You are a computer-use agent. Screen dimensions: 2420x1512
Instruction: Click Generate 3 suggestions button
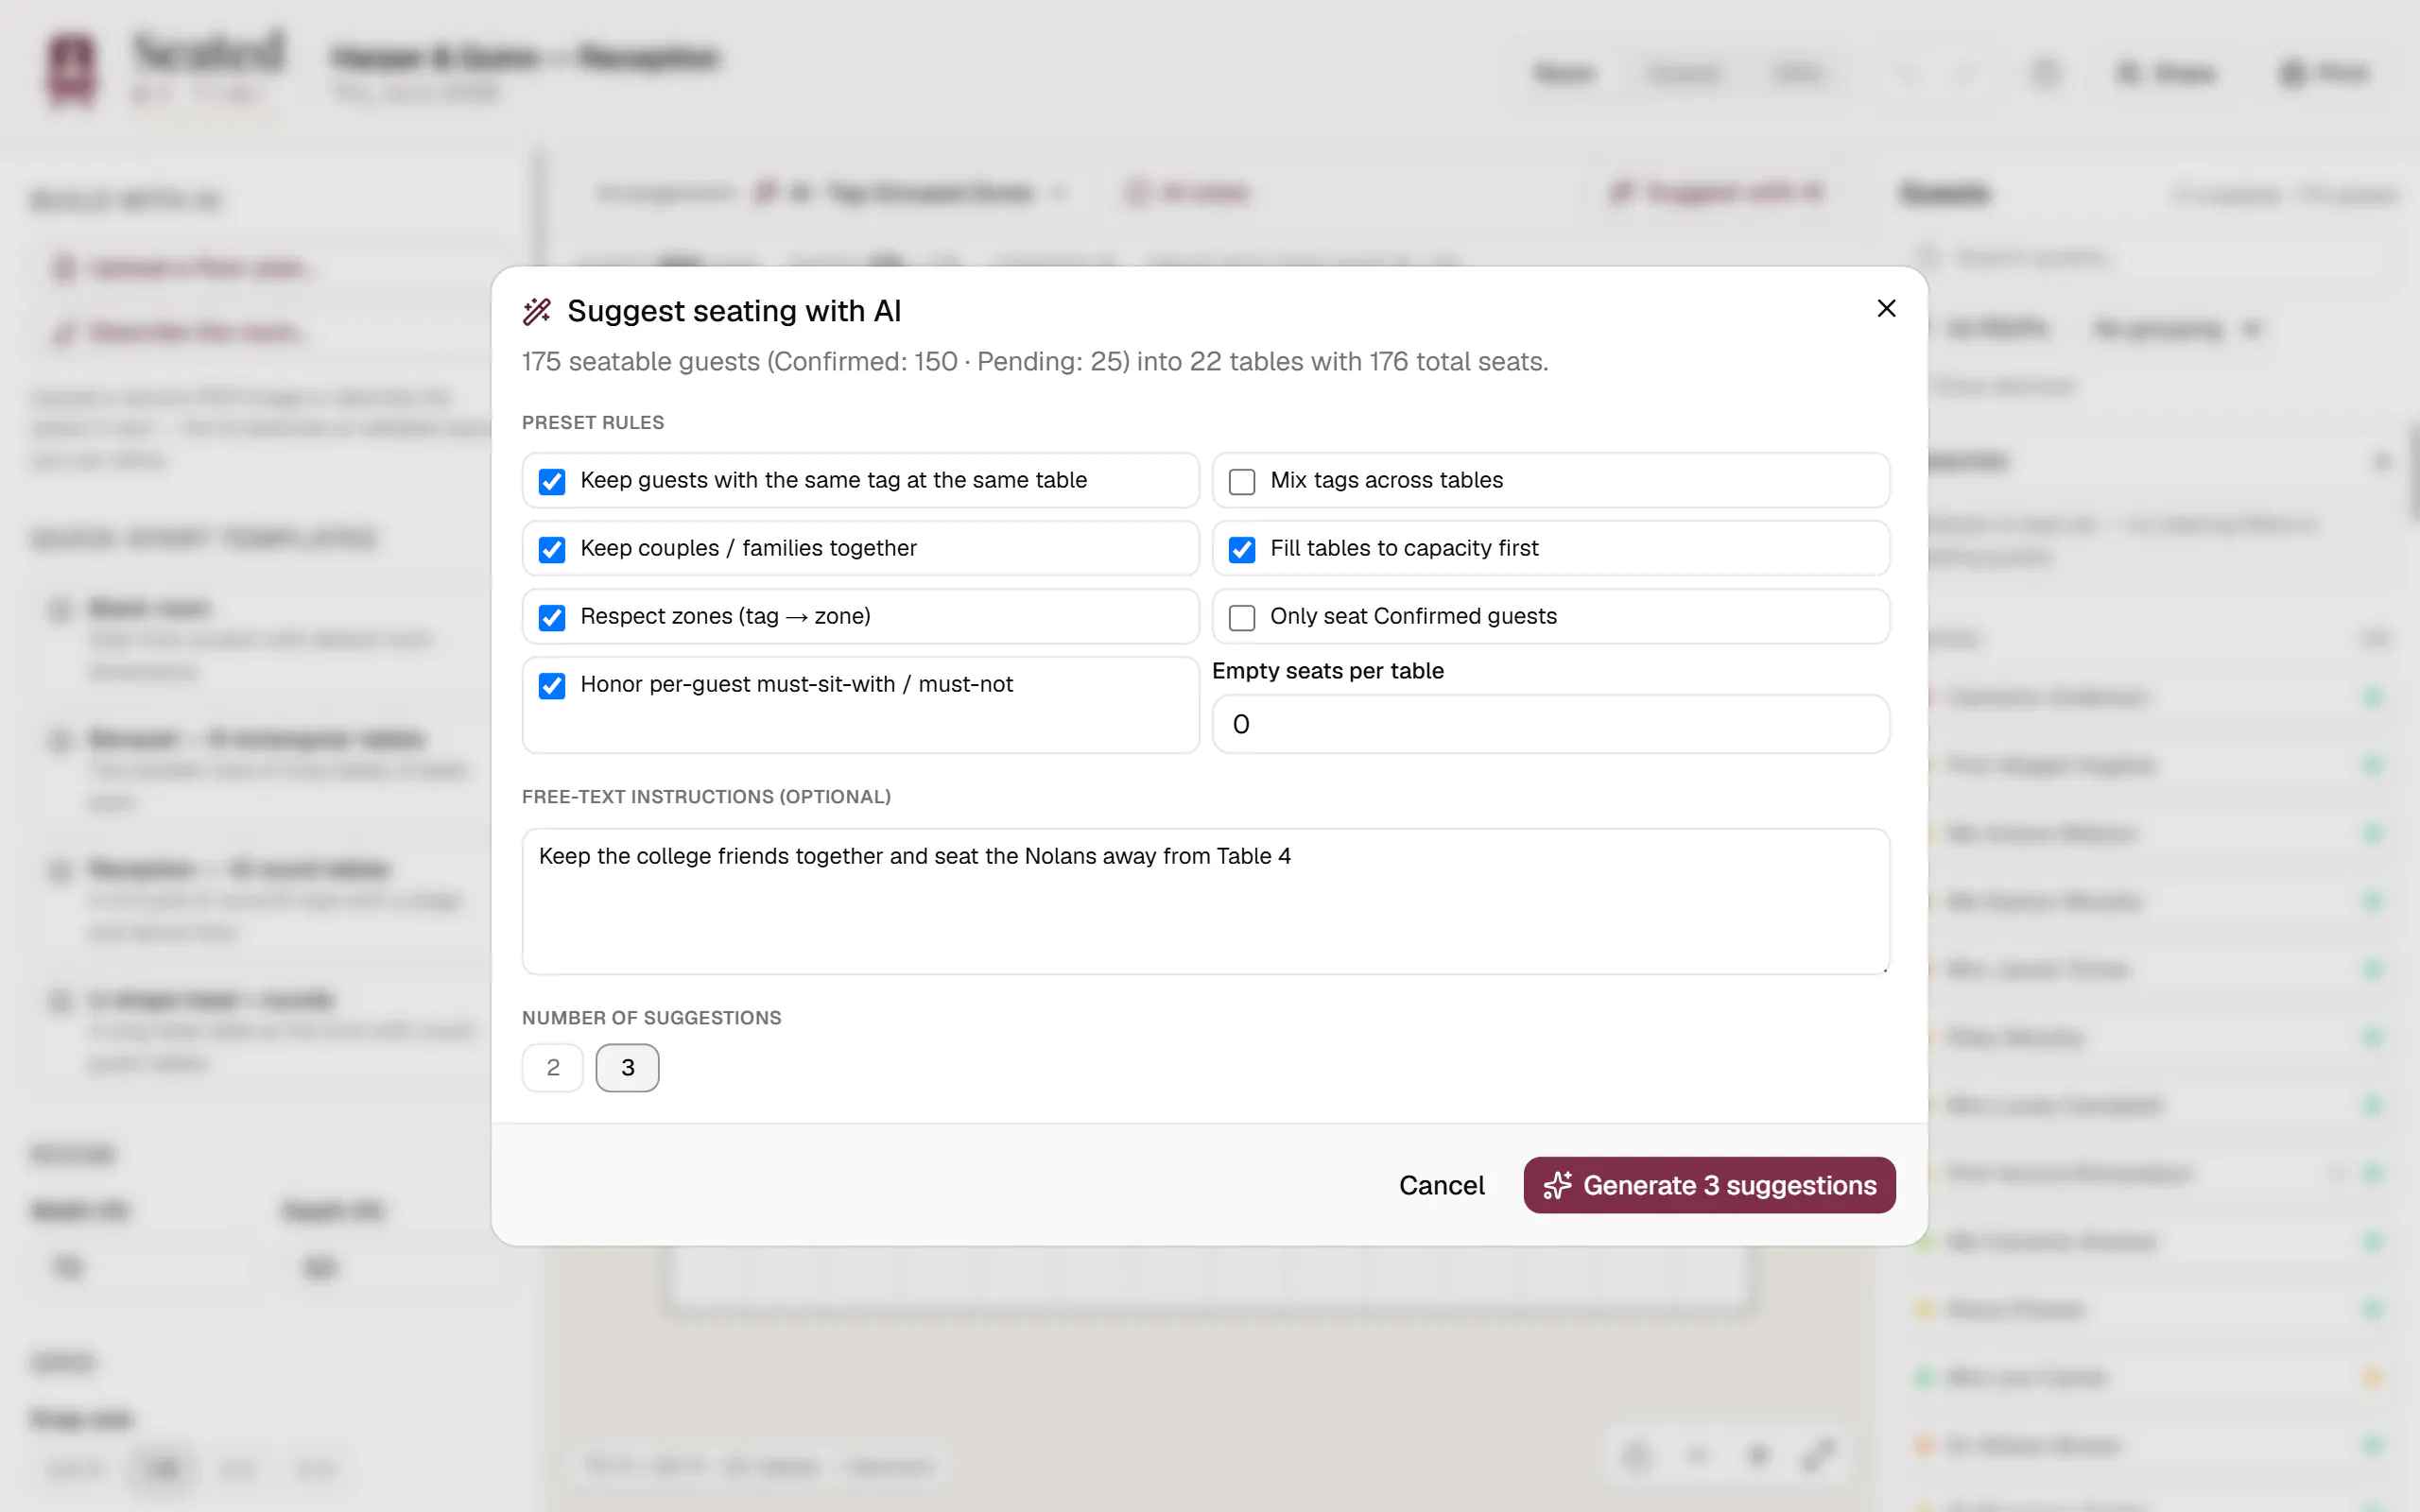[x=1709, y=1185]
